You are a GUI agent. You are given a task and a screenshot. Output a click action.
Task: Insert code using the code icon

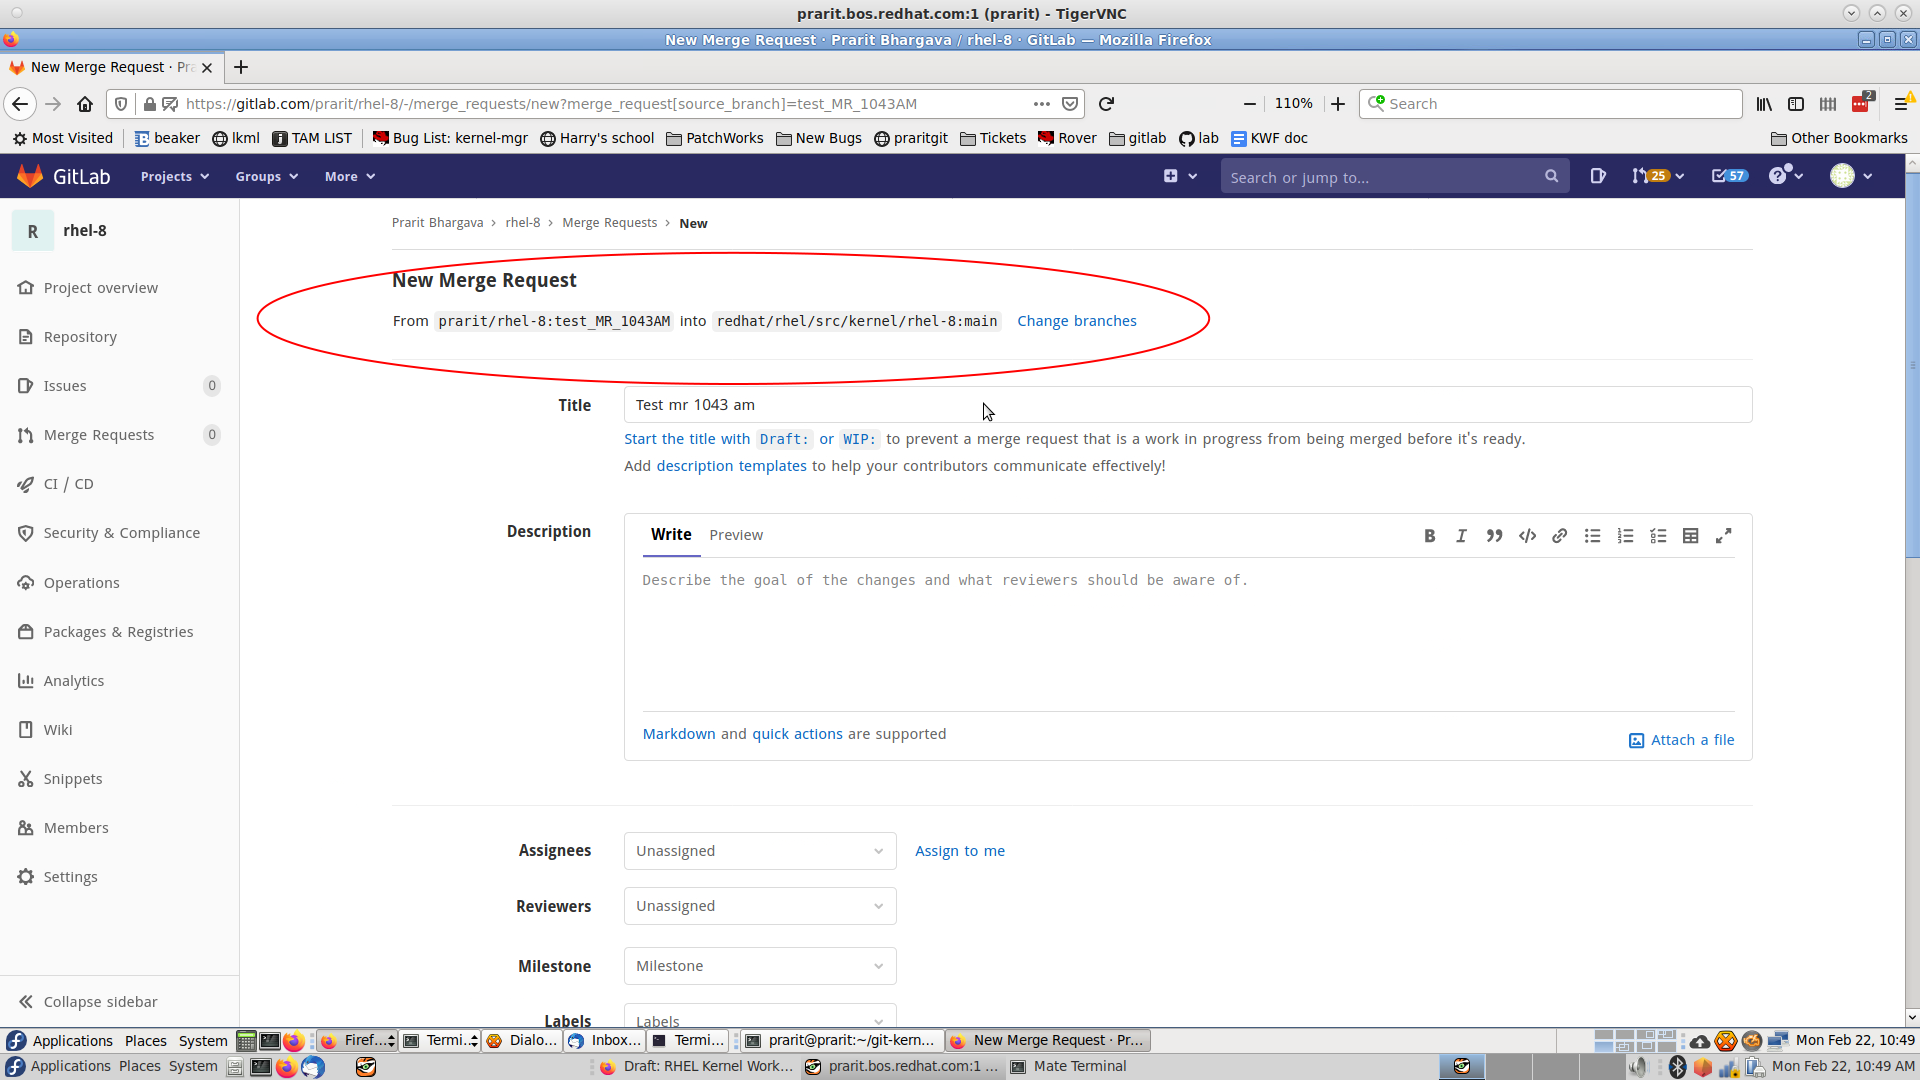point(1527,536)
